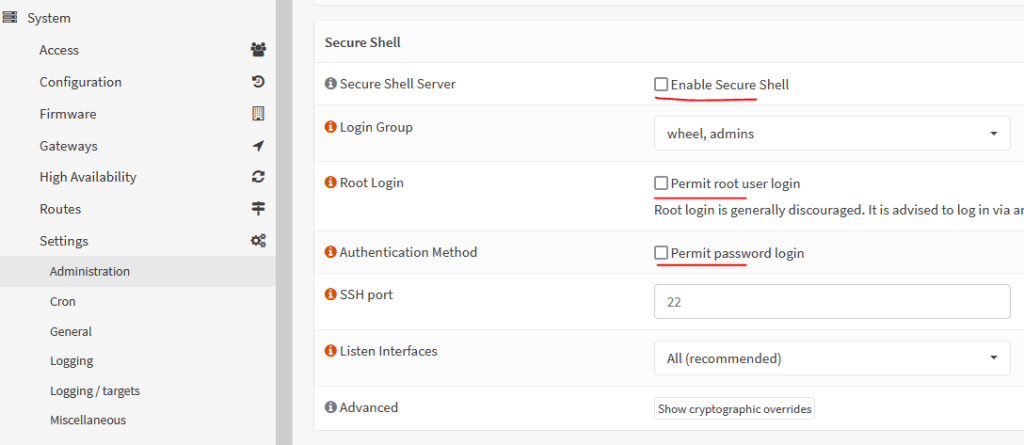Screen dimensions: 1024x445
Task: Click into the SSH port field
Action: (832, 302)
